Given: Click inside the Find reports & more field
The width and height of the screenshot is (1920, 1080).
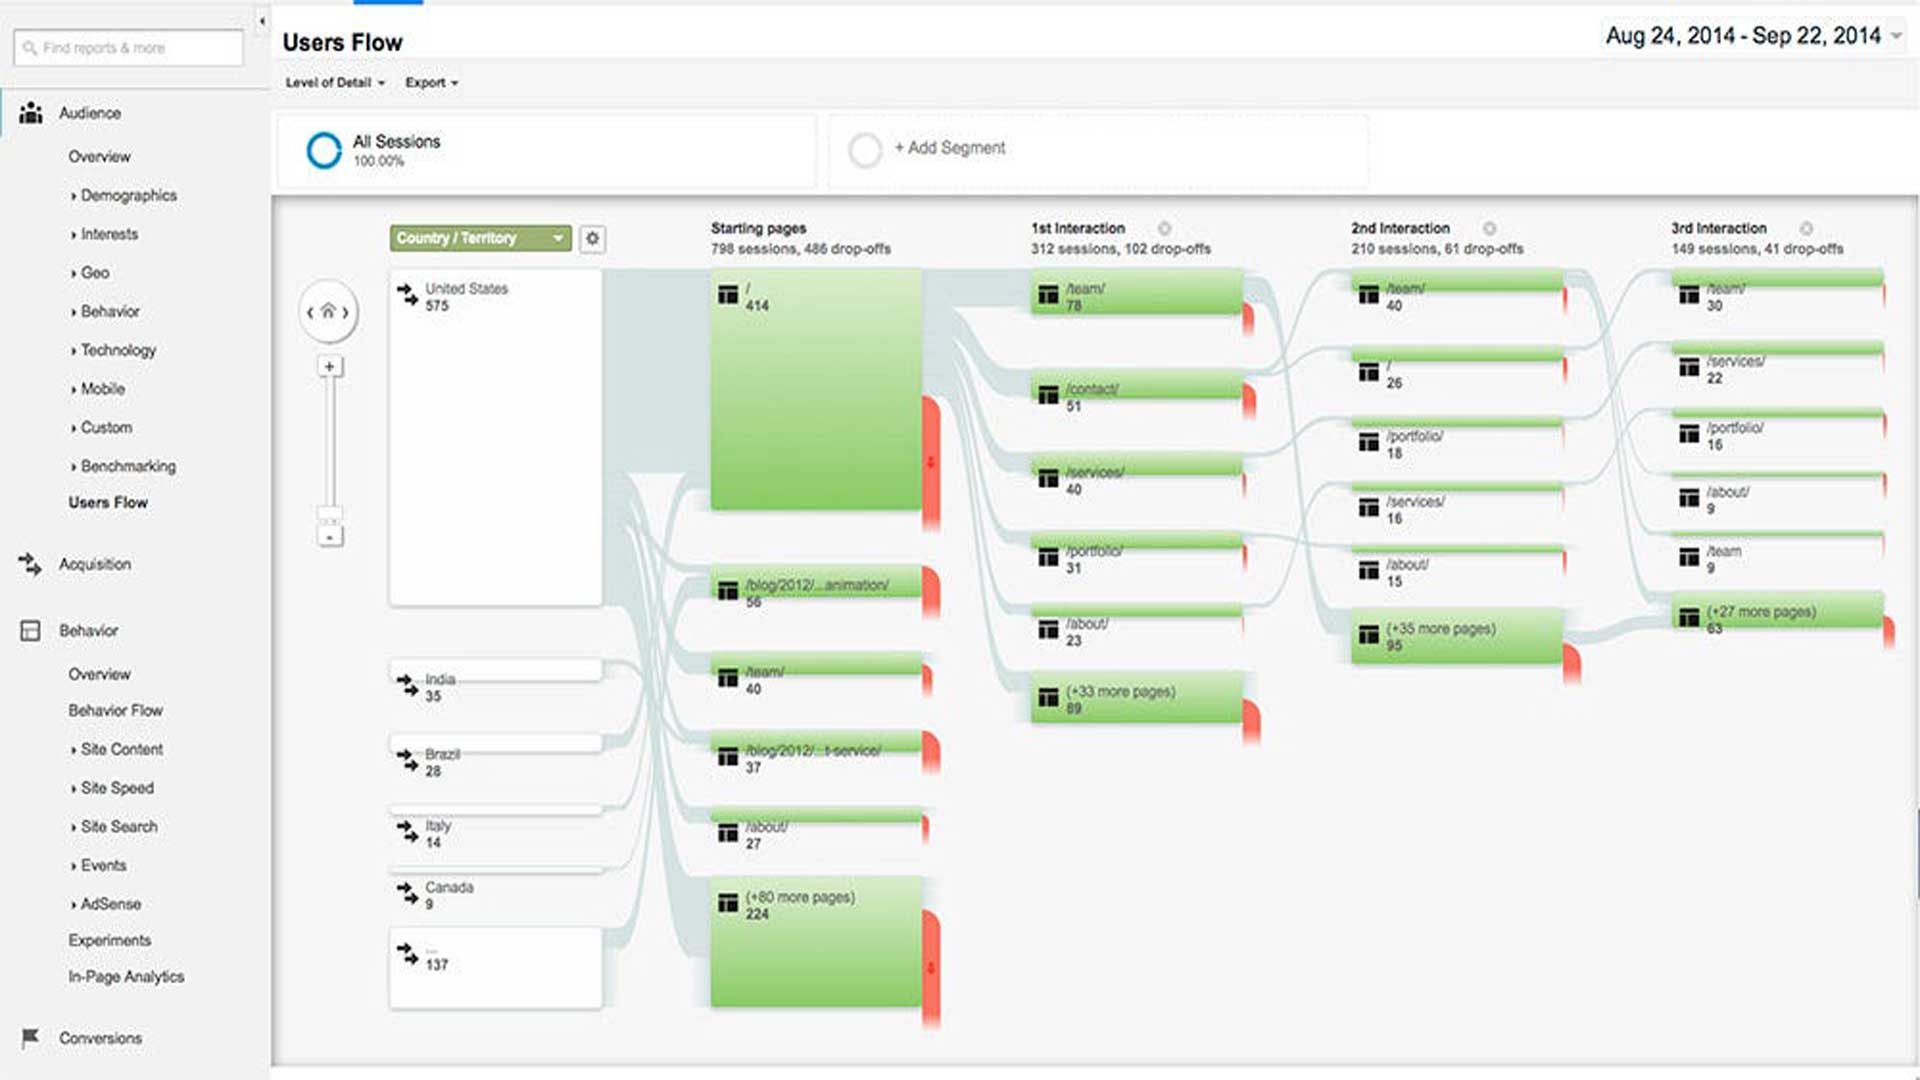Looking at the screenshot, I should [130, 46].
